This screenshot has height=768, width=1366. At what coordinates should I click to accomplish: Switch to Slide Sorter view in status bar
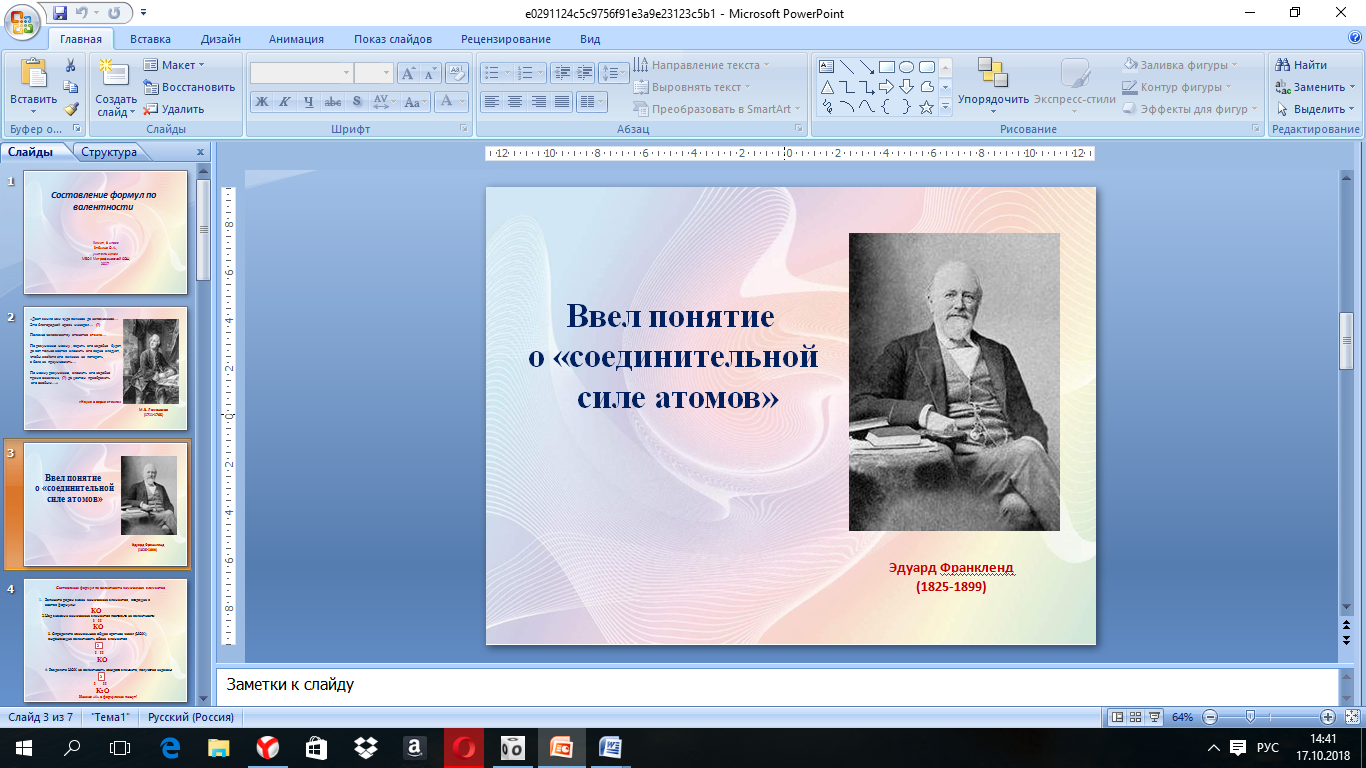point(1136,717)
